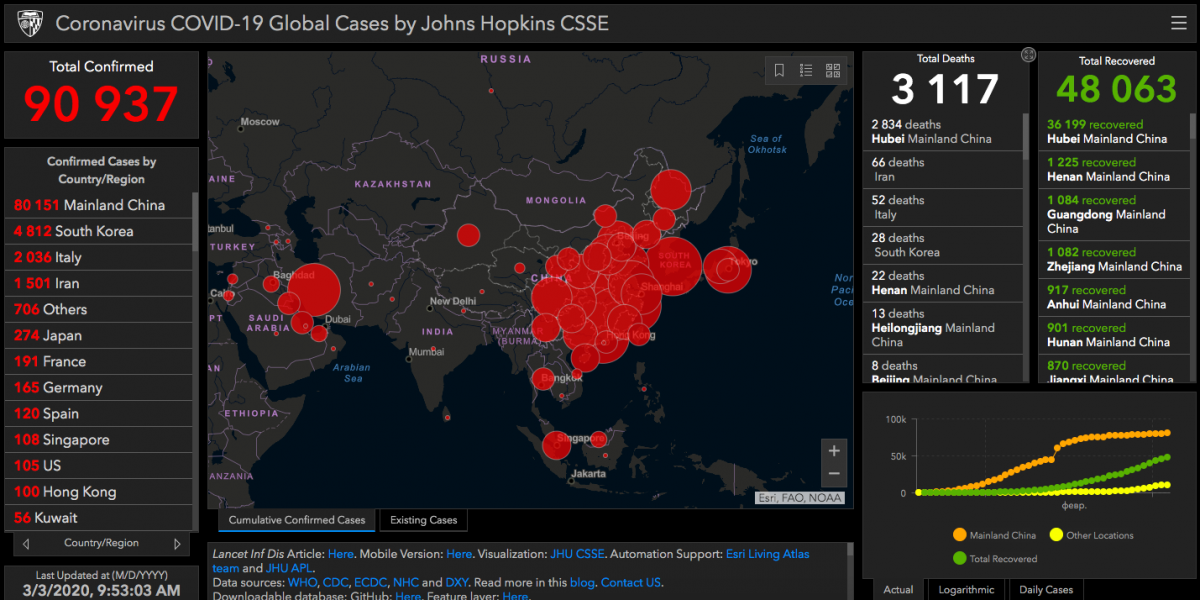Open the CDC data source link
The height and width of the screenshot is (600, 1200).
click(x=335, y=582)
